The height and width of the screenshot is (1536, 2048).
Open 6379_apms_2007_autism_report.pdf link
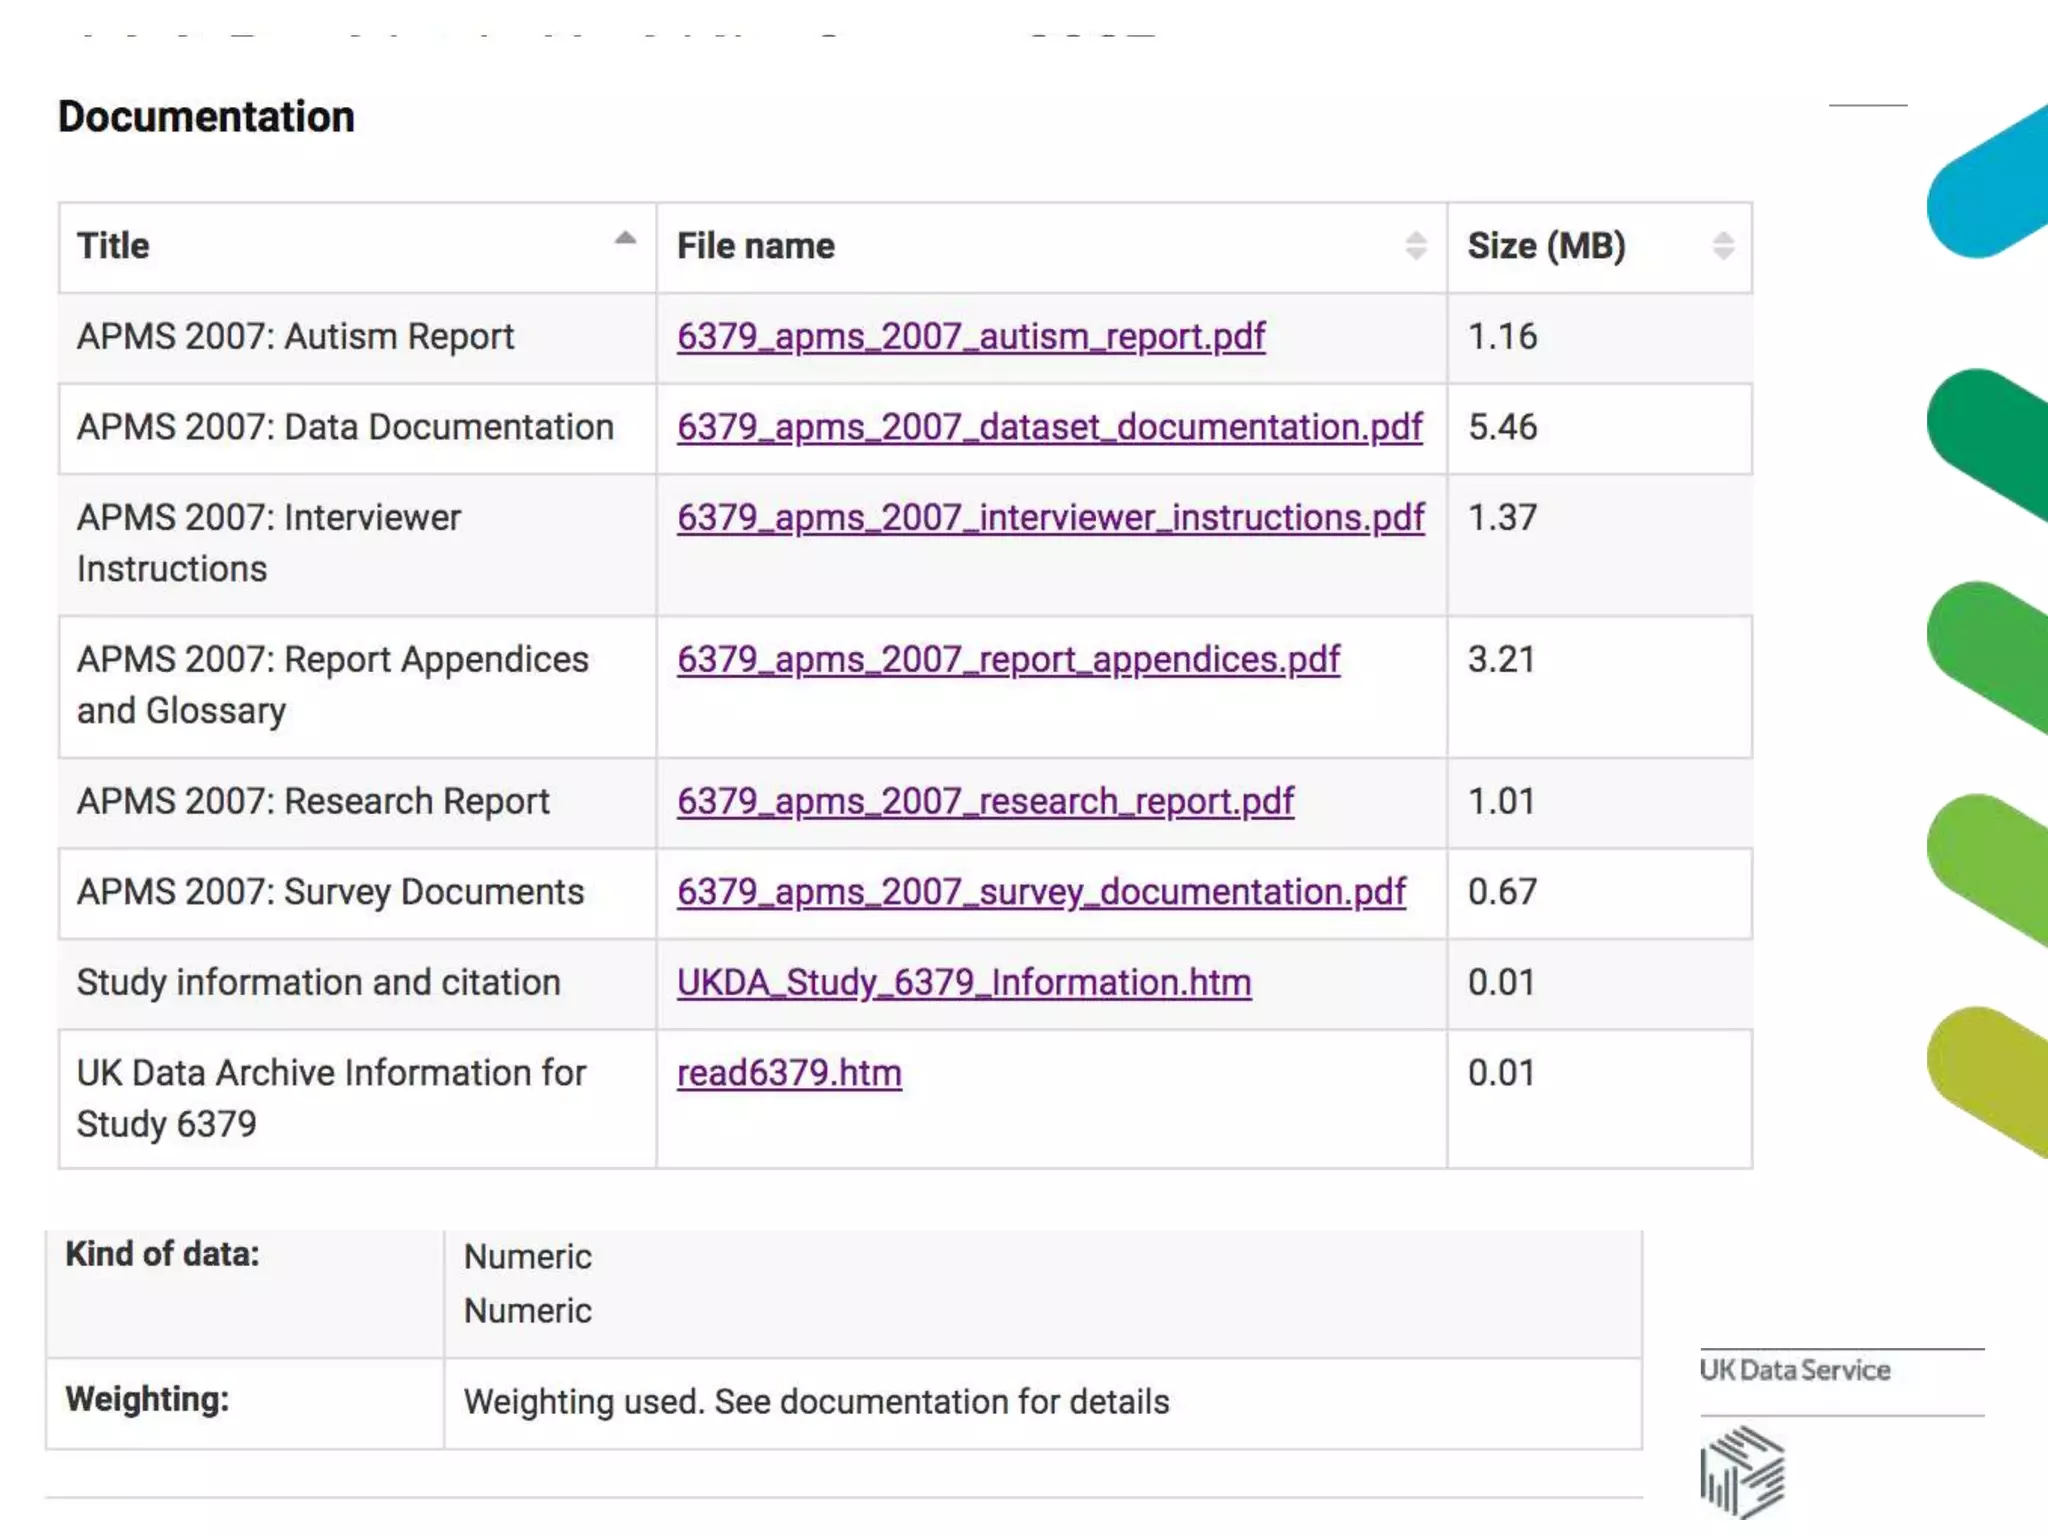click(x=970, y=337)
